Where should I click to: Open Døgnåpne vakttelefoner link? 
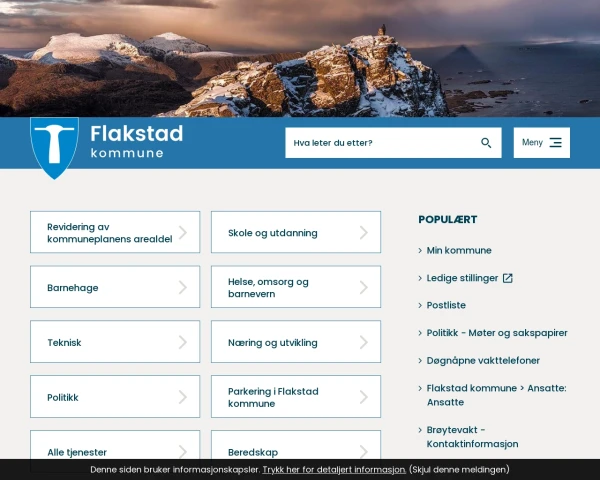[x=483, y=361]
